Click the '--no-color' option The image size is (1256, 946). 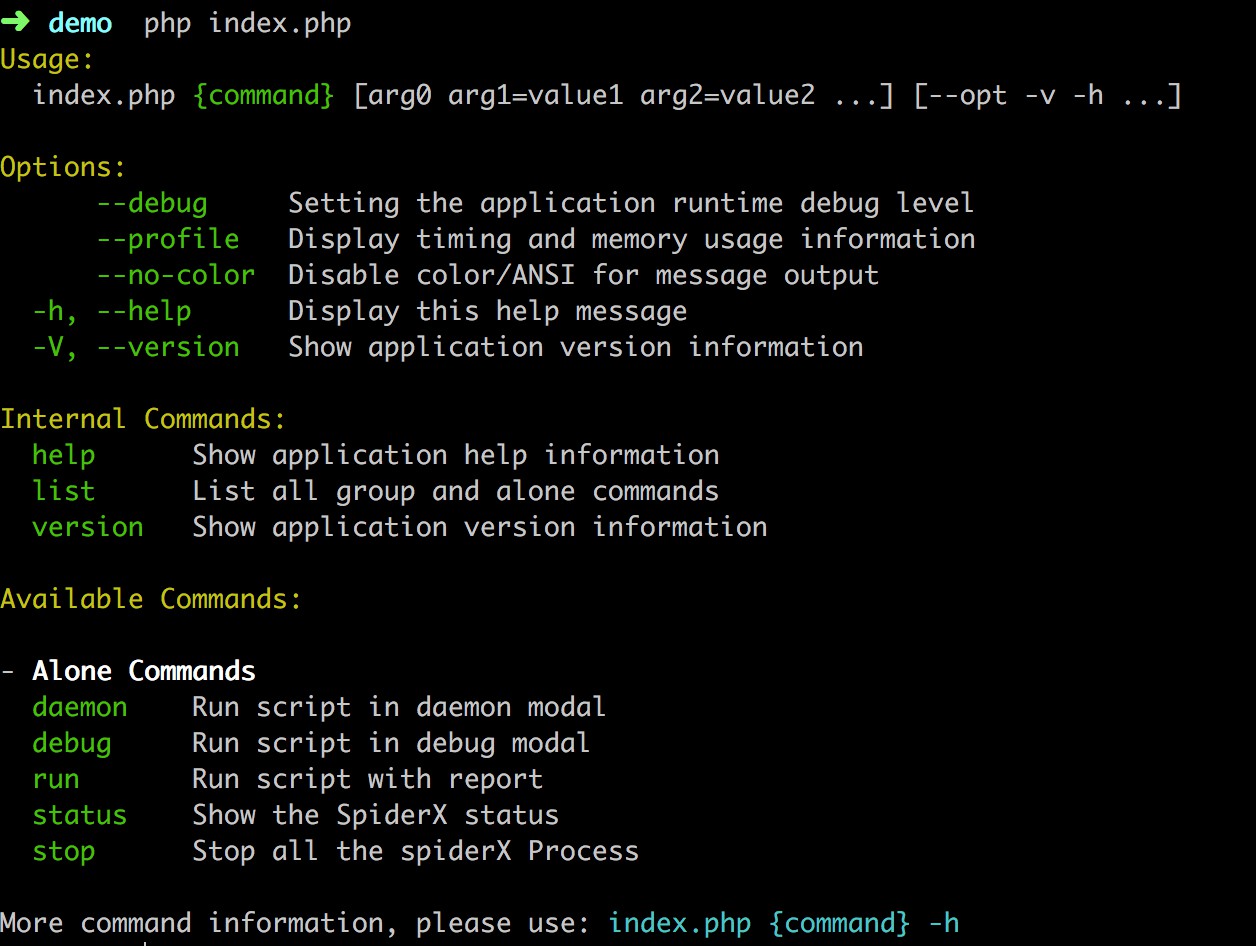(176, 275)
